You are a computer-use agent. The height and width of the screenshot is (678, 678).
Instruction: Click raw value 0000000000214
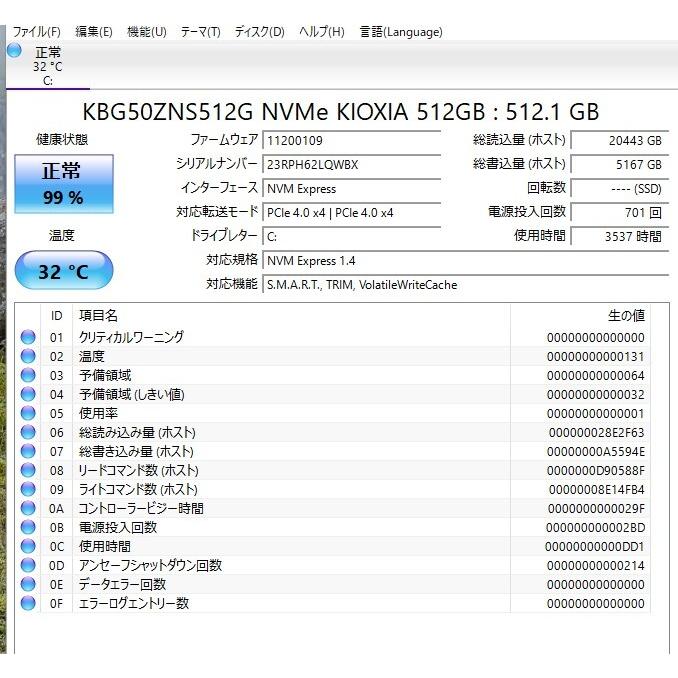(595, 566)
